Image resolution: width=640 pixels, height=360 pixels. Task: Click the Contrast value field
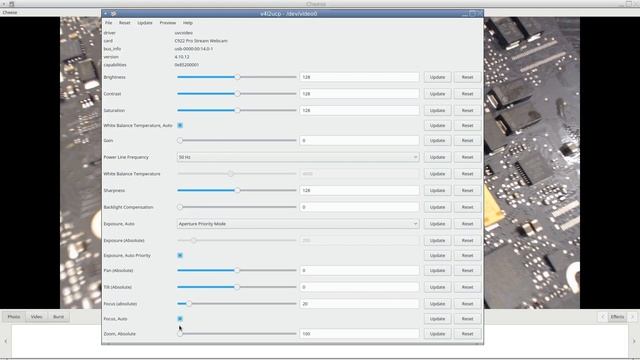[x=359, y=93]
